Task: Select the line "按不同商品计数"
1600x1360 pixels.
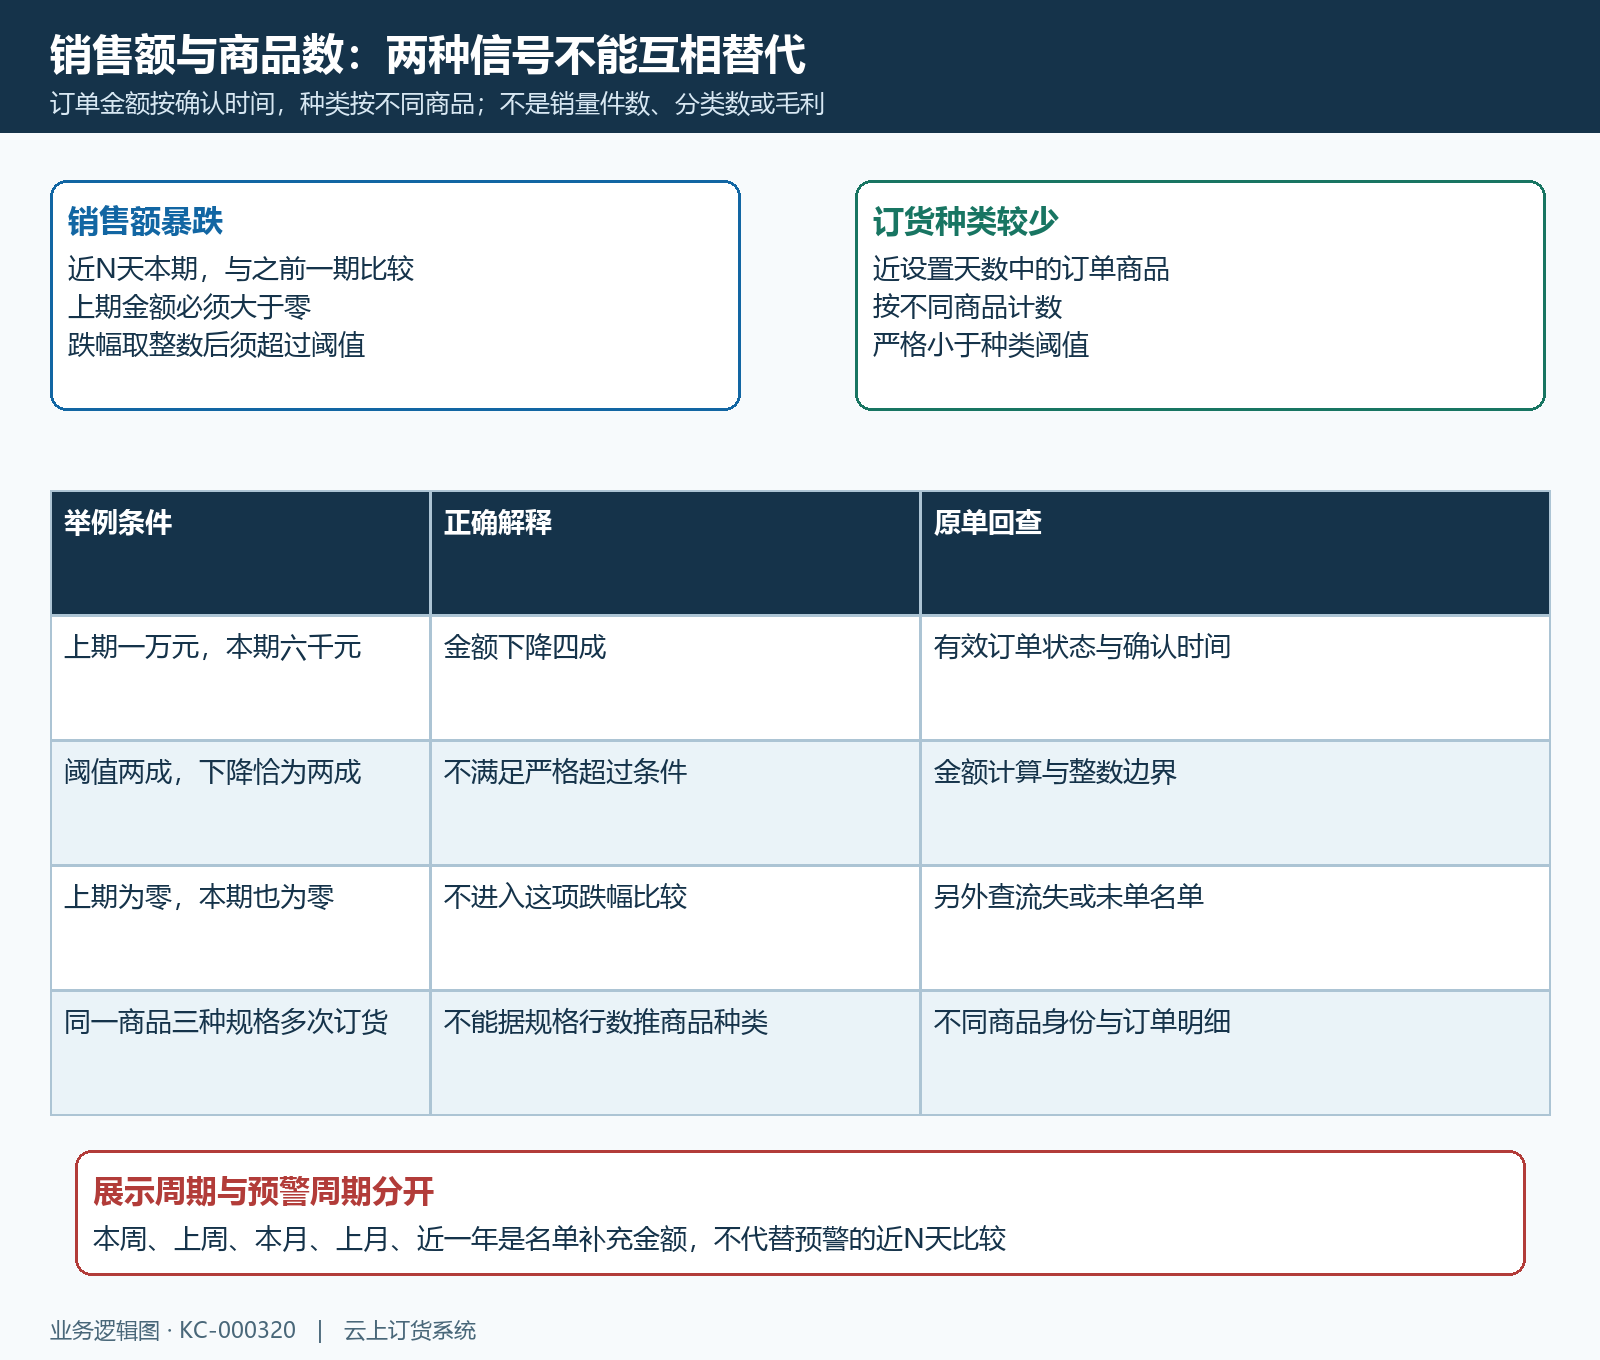Action: (967, 307)
